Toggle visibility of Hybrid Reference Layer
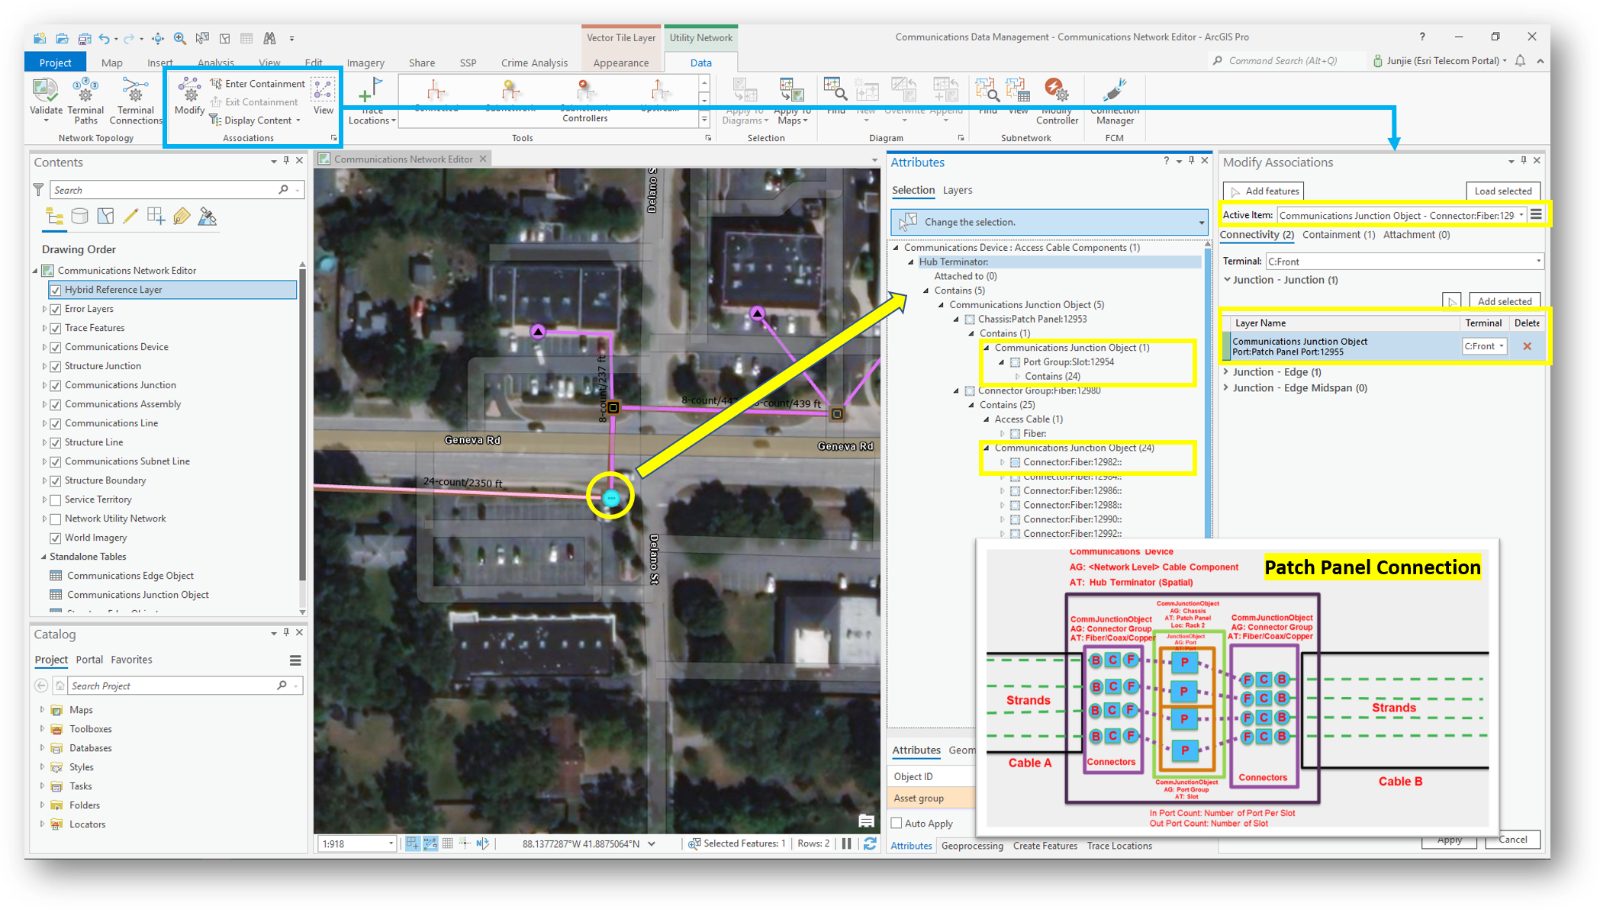 point(57,289)
